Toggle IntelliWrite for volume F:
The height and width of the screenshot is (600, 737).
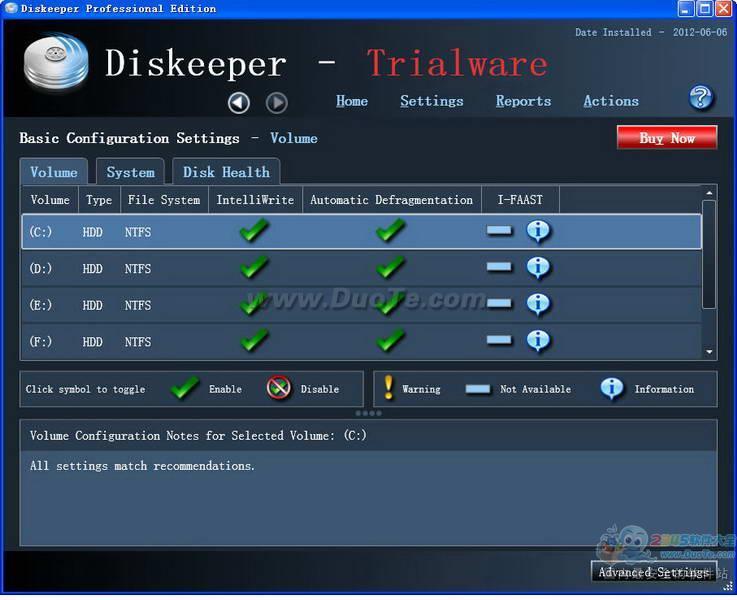point(254,340)
